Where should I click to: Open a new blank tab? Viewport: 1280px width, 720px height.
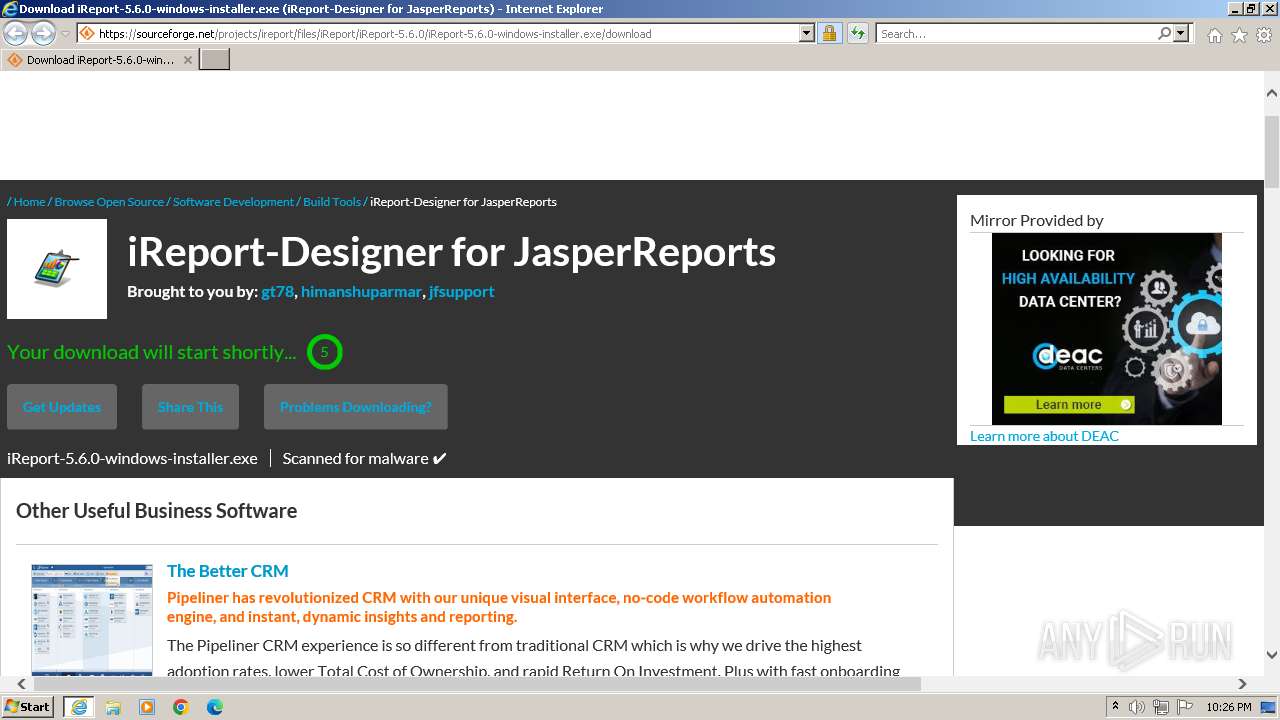click(215, 59)
